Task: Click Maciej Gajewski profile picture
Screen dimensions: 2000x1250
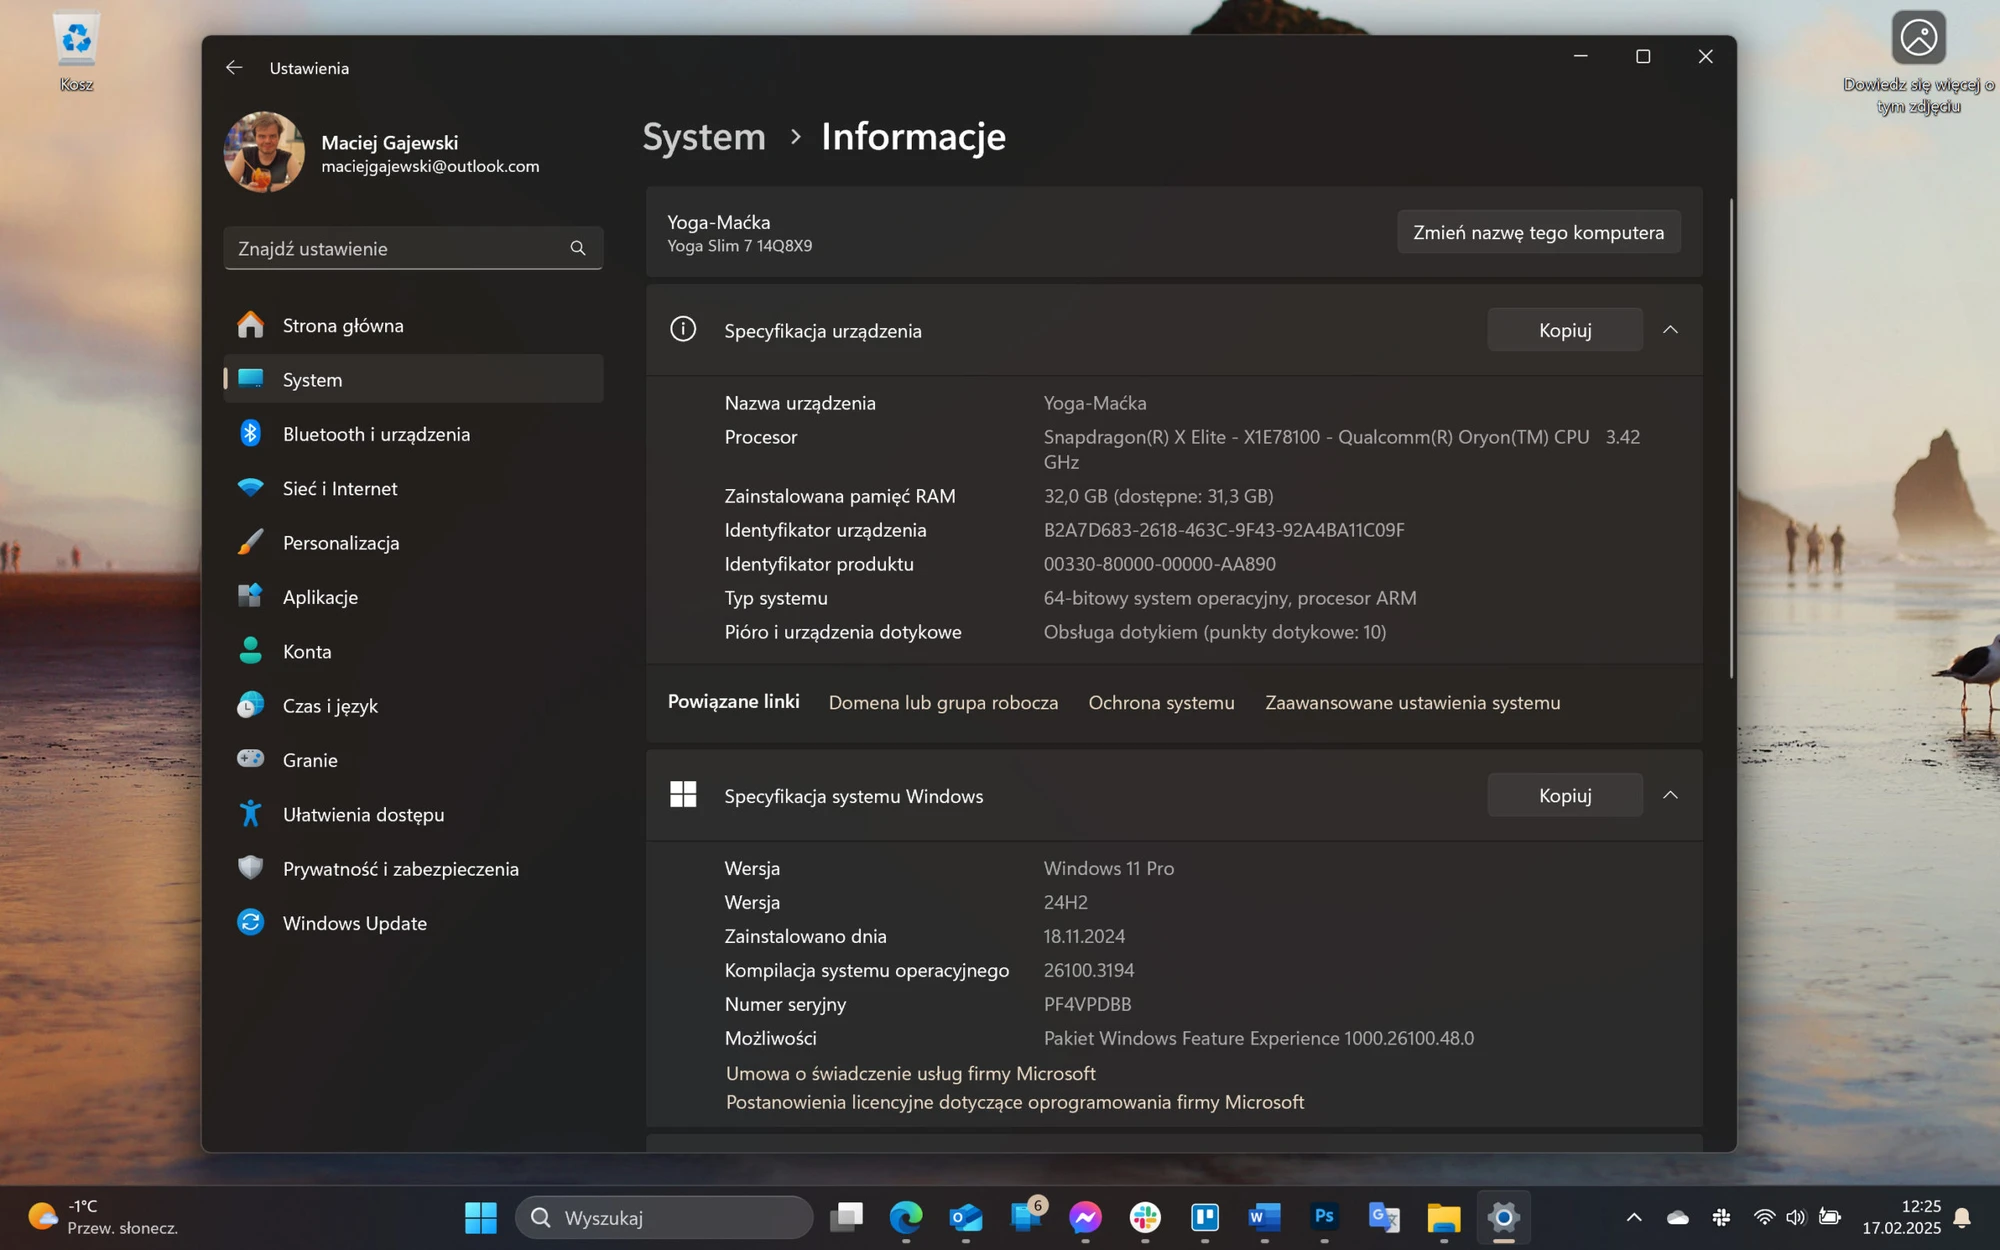Action: click(x=264, y=152)
